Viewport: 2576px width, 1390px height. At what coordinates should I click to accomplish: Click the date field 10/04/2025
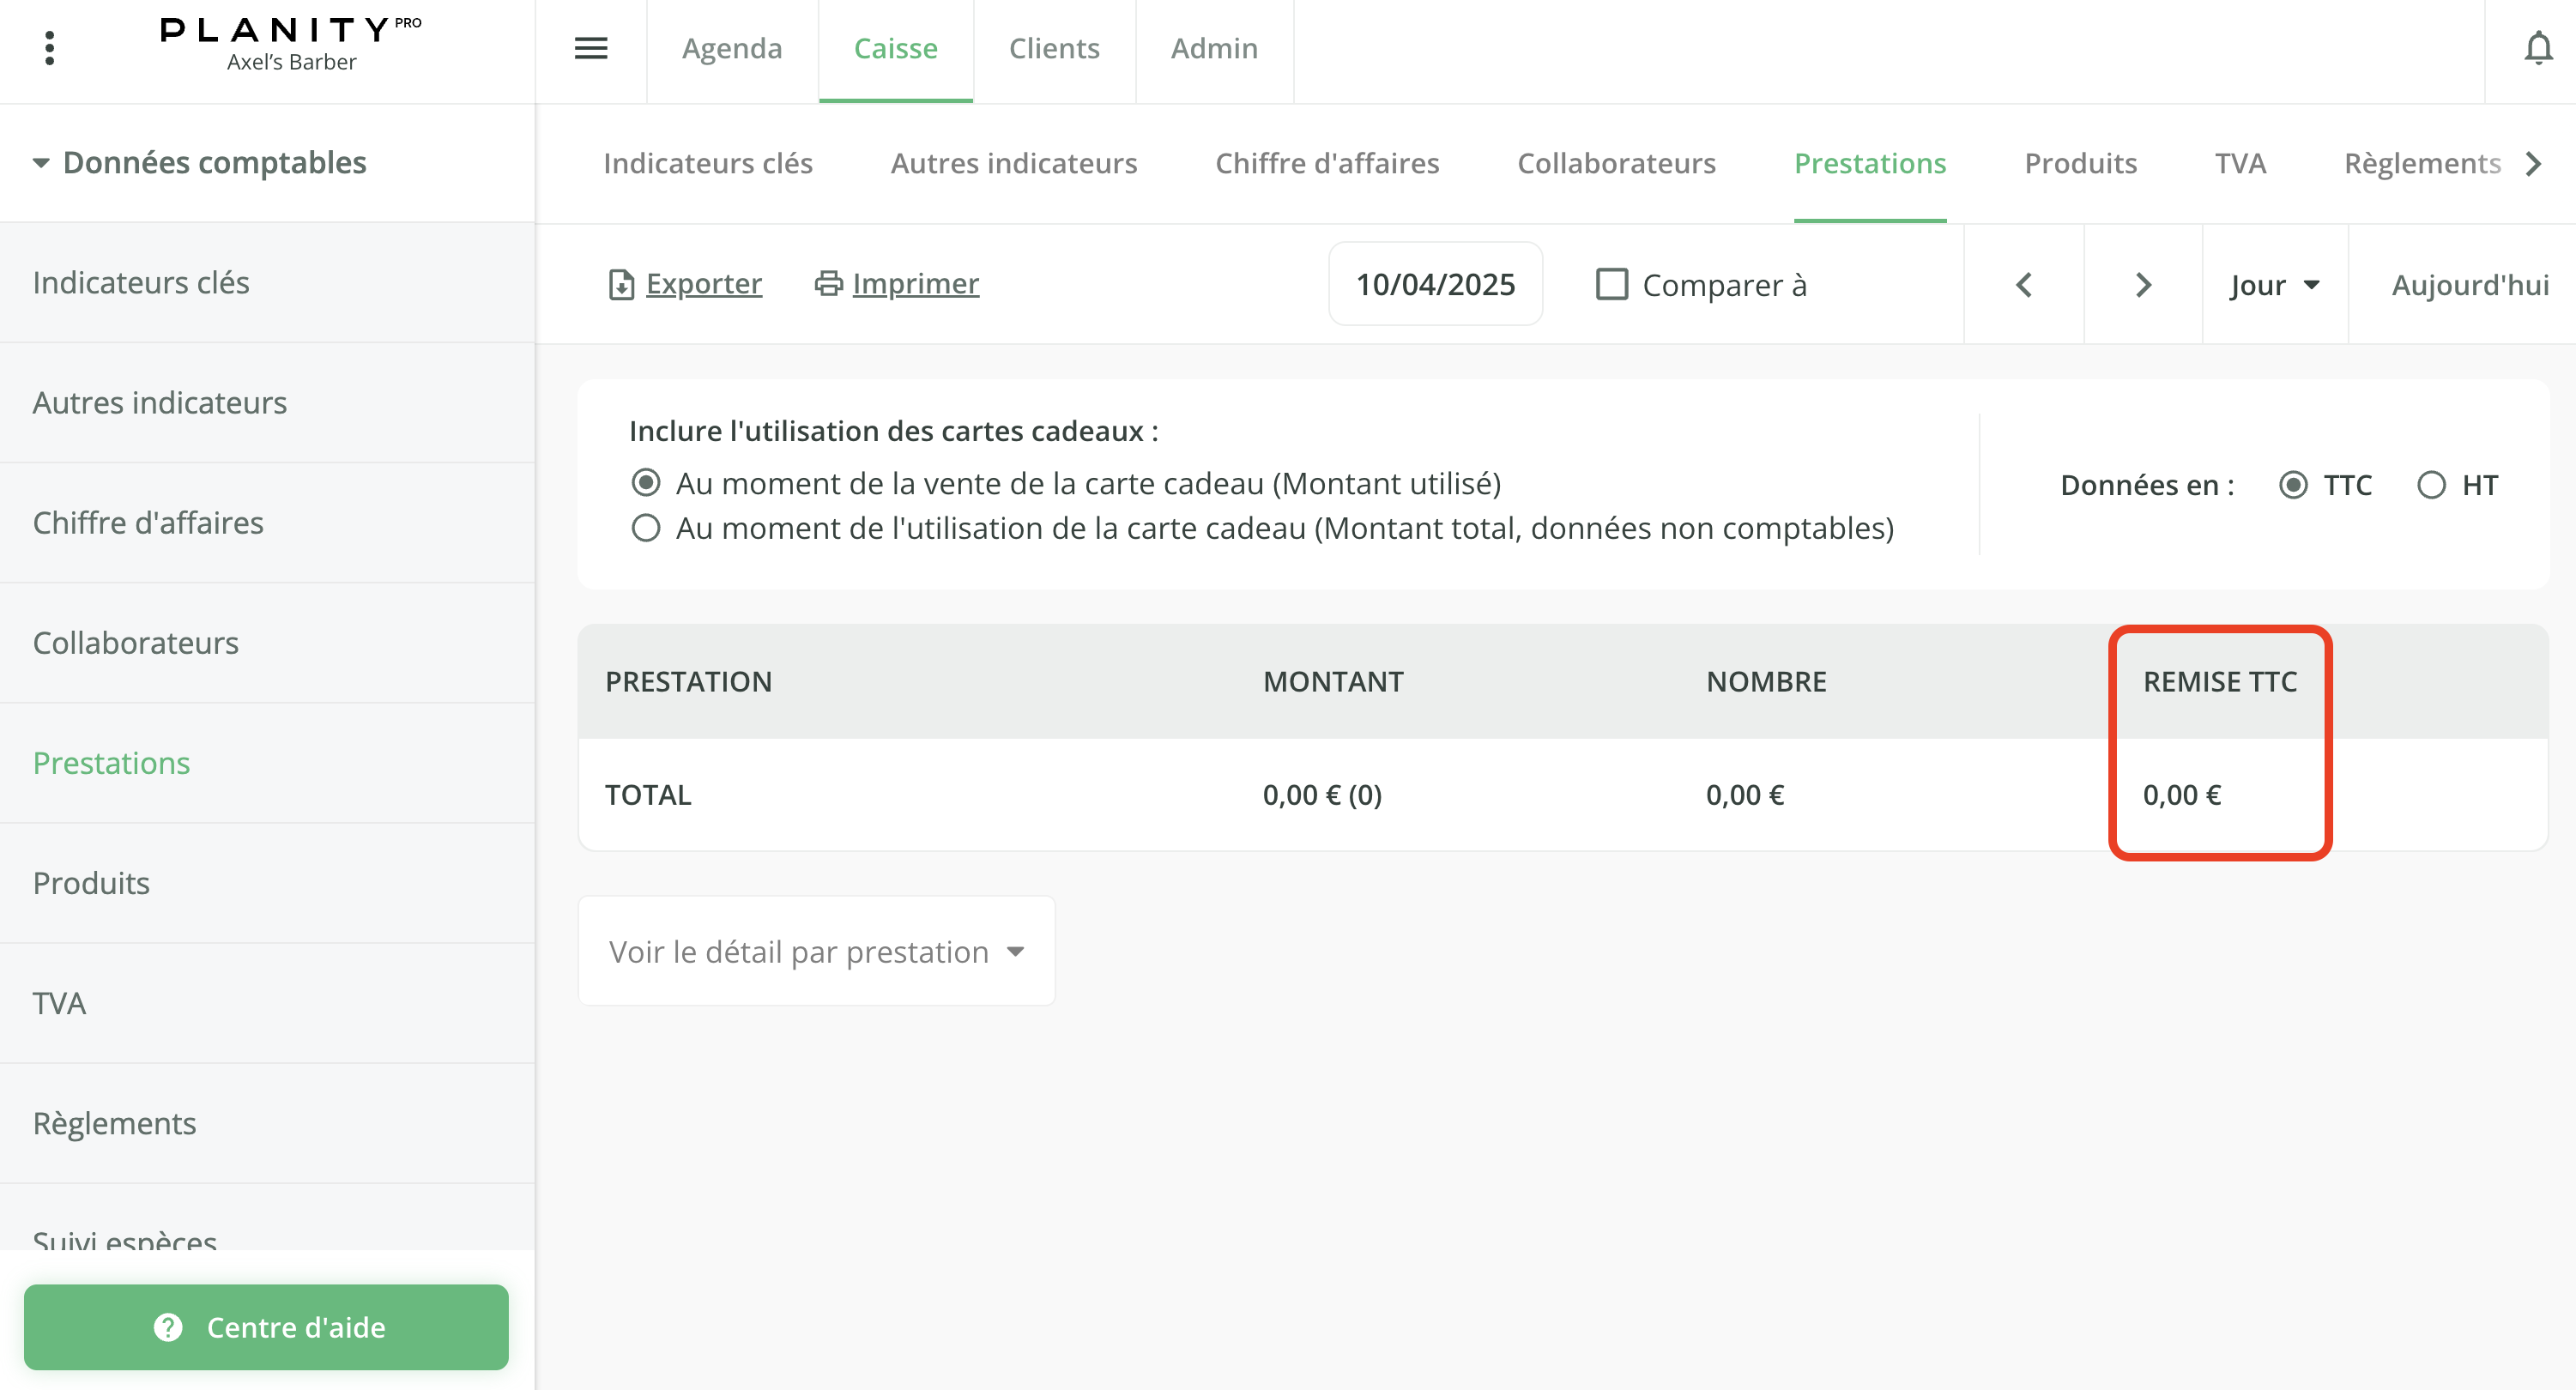[x=1434, y=285]
